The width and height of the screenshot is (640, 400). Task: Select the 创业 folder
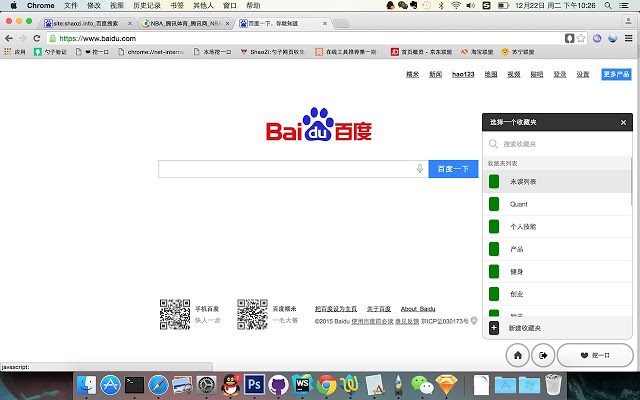[557, 294]
